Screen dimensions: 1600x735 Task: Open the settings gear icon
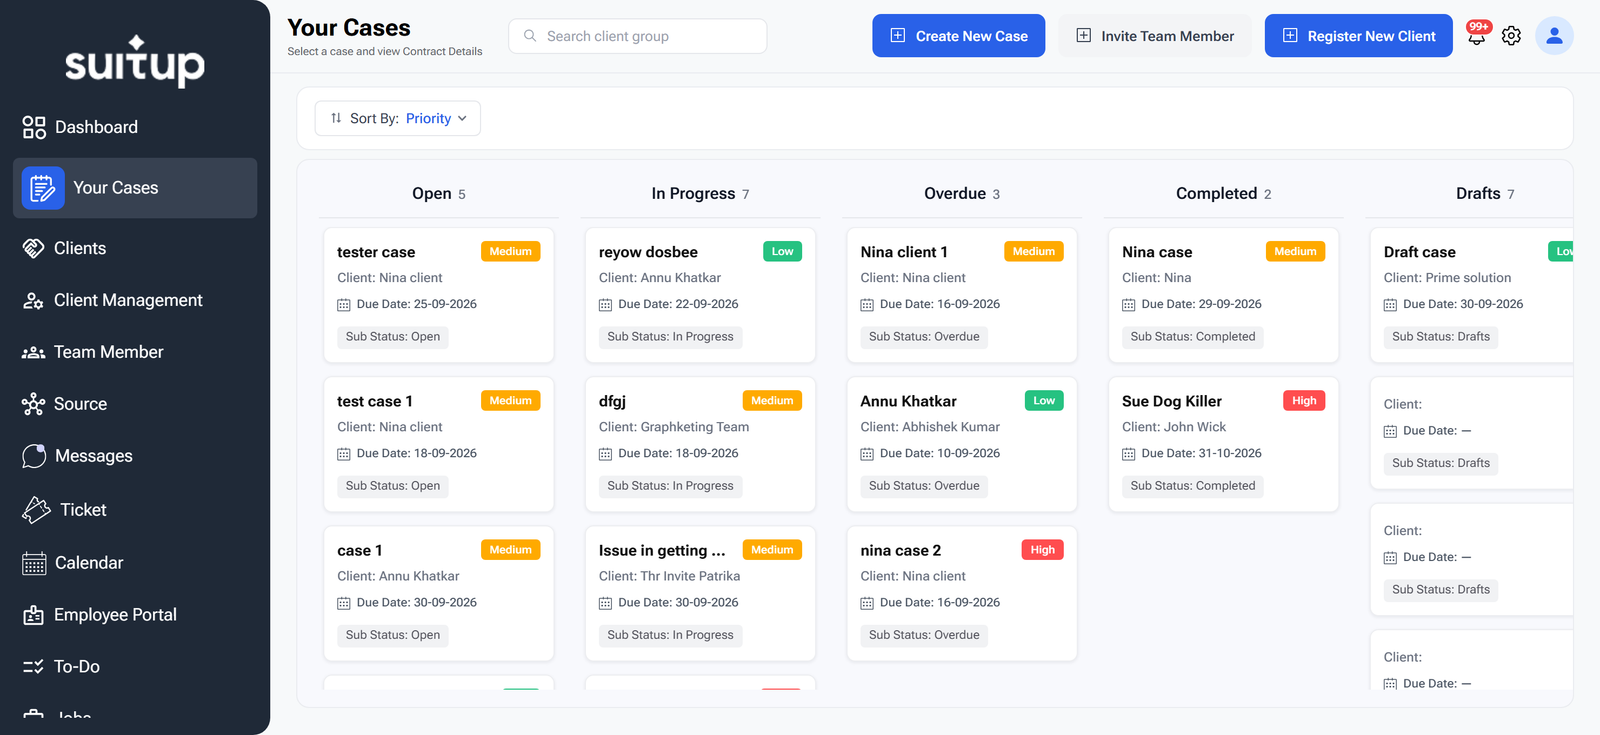1511,36
